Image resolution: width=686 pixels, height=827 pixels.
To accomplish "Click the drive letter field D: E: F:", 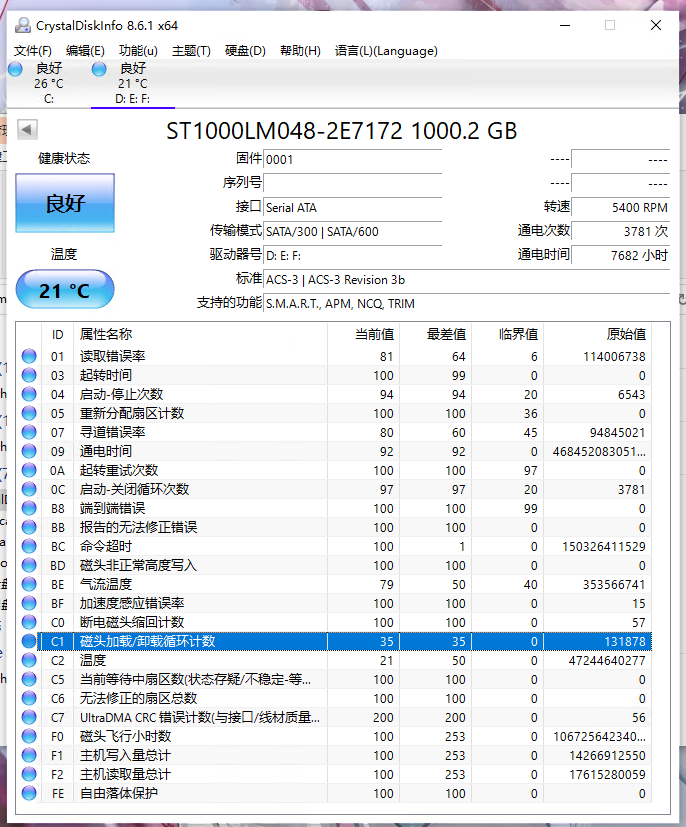I will [x=352, y=255].
